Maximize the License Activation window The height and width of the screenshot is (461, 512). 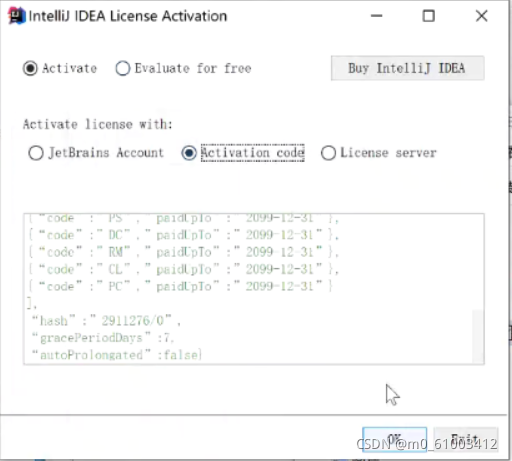[429, 16]
